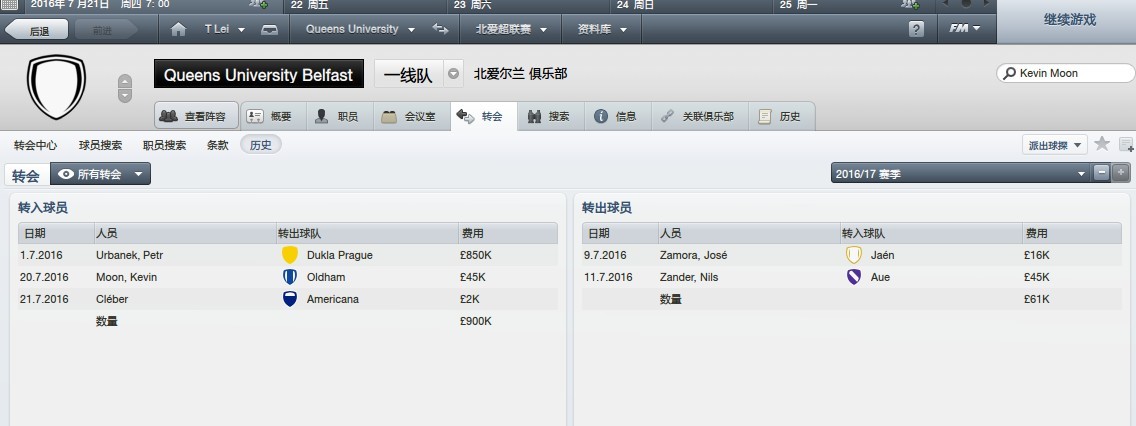This screenshot has width=1136, height=426.
Task: Open the 所有转会 filter dropdown
Action: 101,174
